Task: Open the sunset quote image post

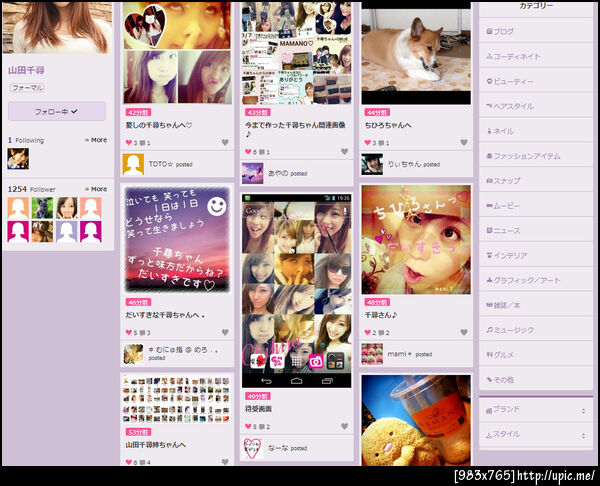Action: (x=177, y=240)
